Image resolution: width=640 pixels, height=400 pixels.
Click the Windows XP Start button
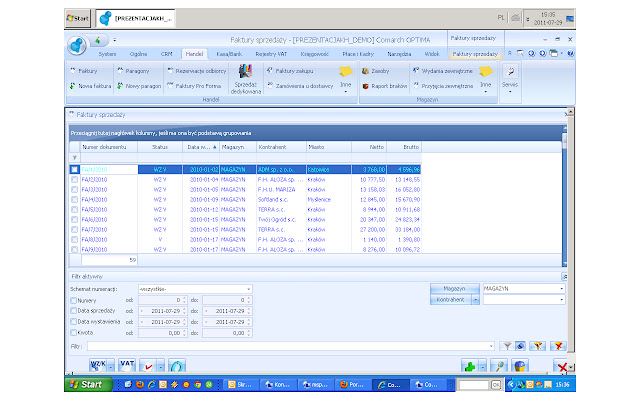88,384
